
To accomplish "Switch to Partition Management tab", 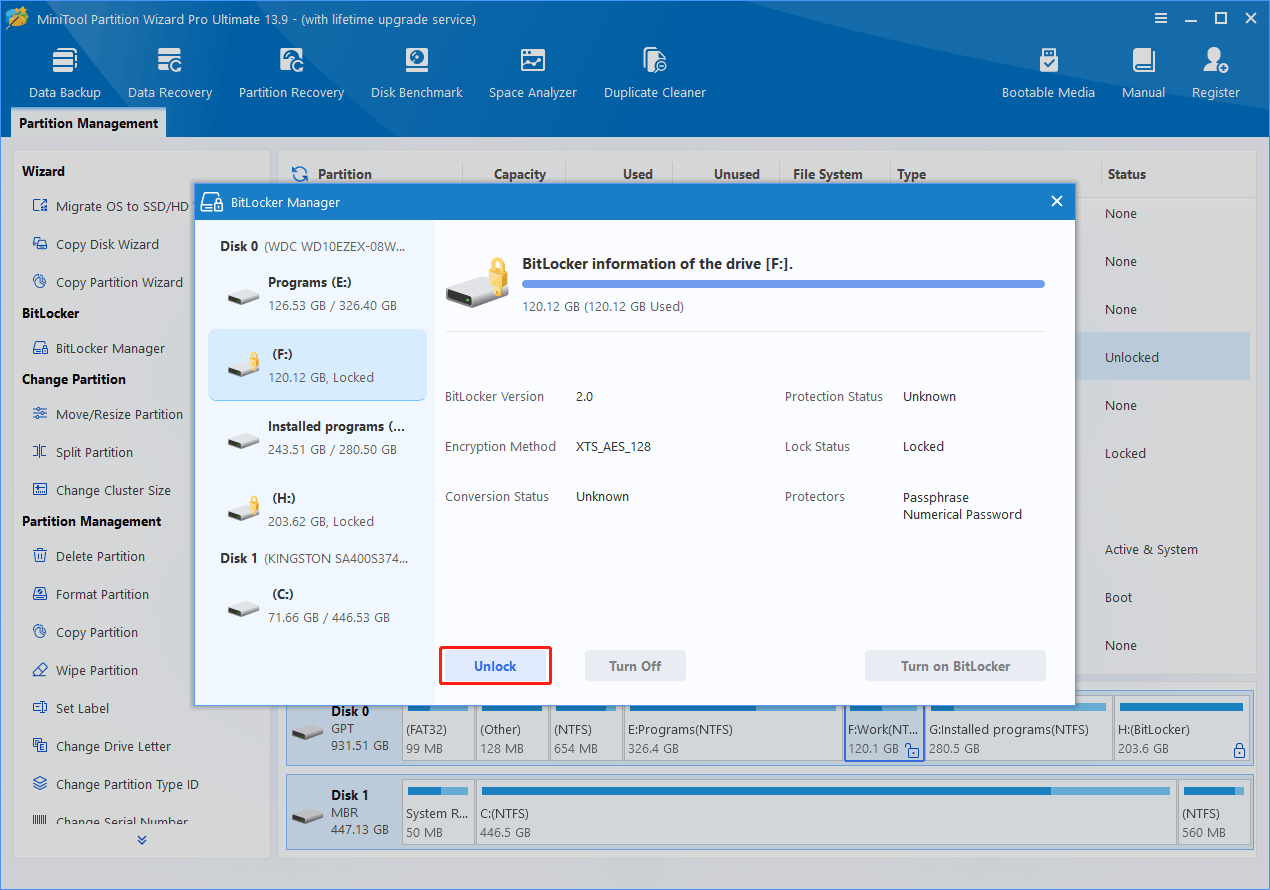I will (89, 123).
